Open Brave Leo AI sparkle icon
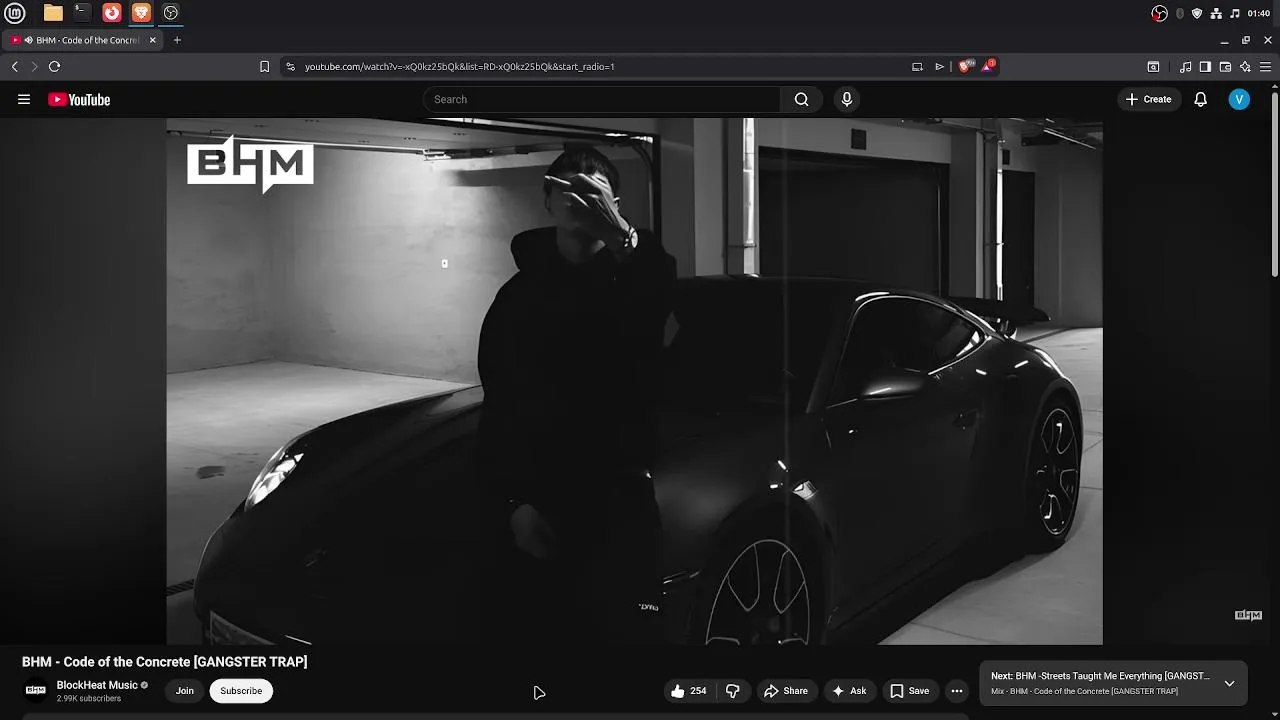The width and height of the screenshot is (1280, 720). [x=1245, y=66]
